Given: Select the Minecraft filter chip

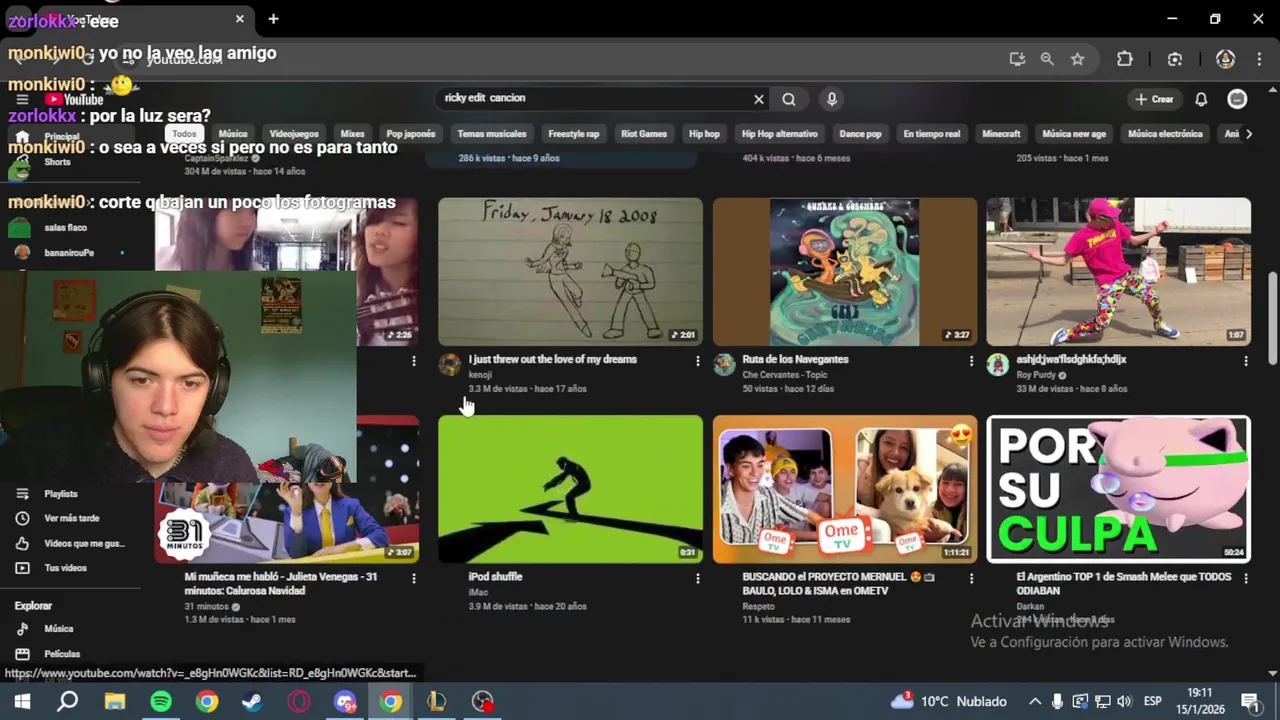Looking at the screenshot, I should point(1001,134).
